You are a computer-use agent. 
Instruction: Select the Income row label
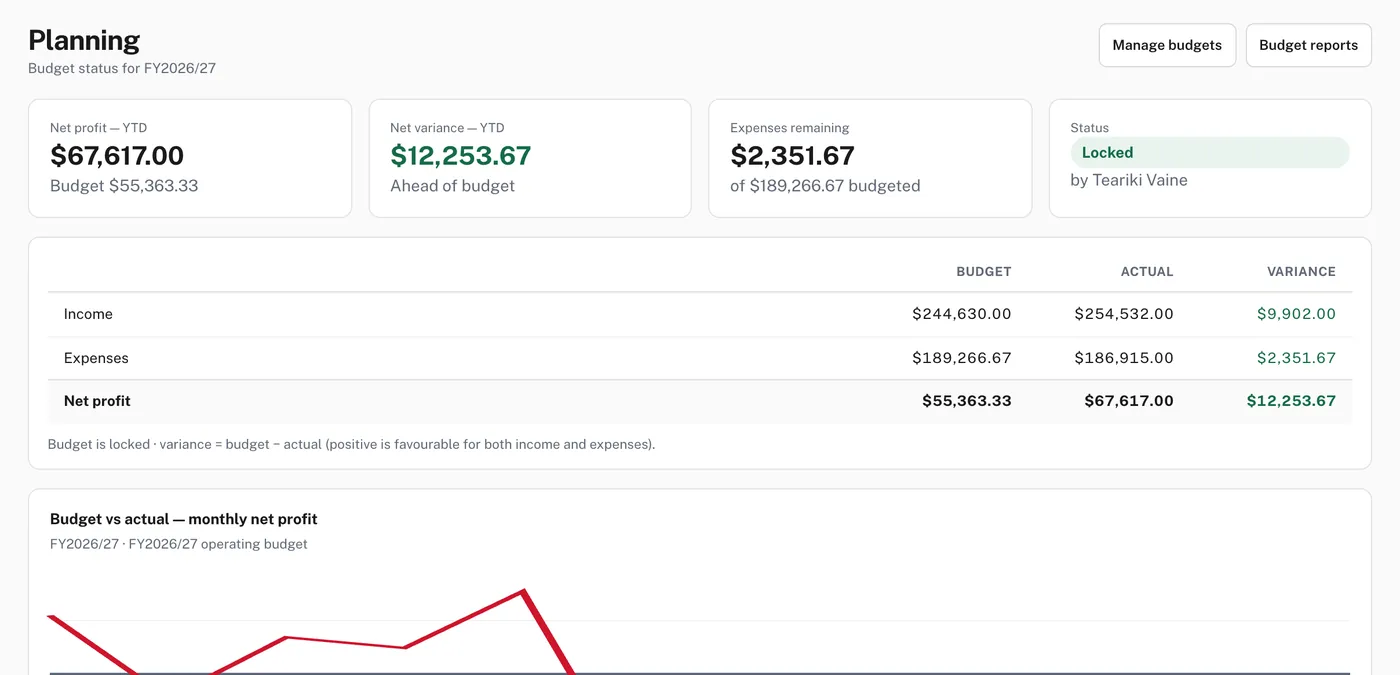coord(88,314)
